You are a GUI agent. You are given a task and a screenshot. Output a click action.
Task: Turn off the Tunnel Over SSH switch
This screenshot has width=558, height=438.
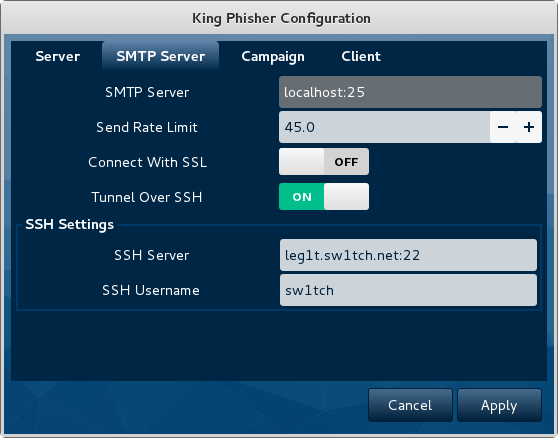click(324, 197)
